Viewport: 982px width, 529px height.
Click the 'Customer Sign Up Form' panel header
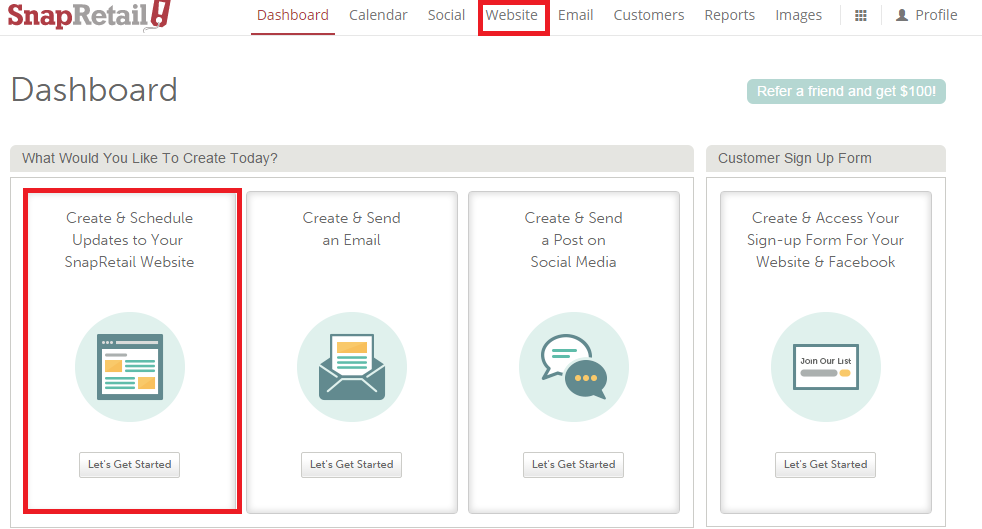[825, 158]
